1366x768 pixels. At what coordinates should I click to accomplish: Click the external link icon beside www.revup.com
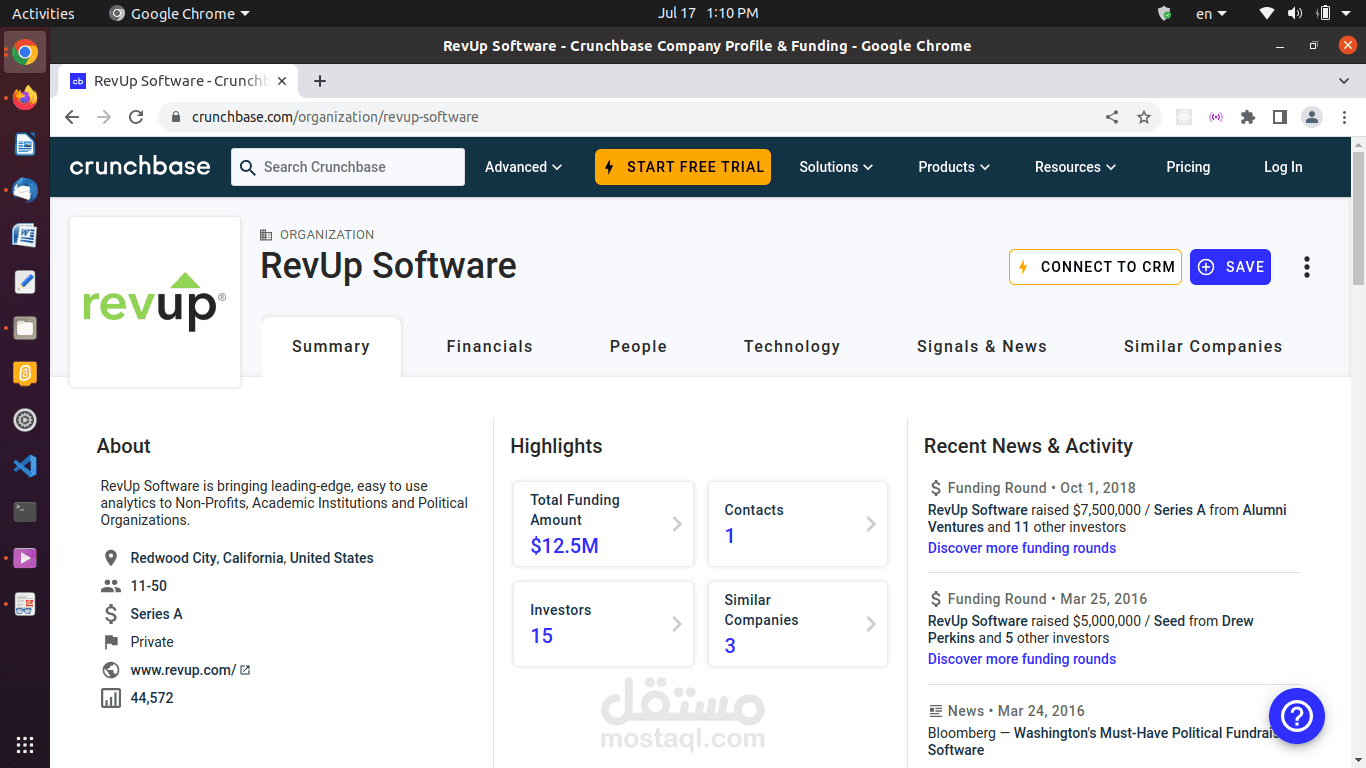(x=245, y=670)
